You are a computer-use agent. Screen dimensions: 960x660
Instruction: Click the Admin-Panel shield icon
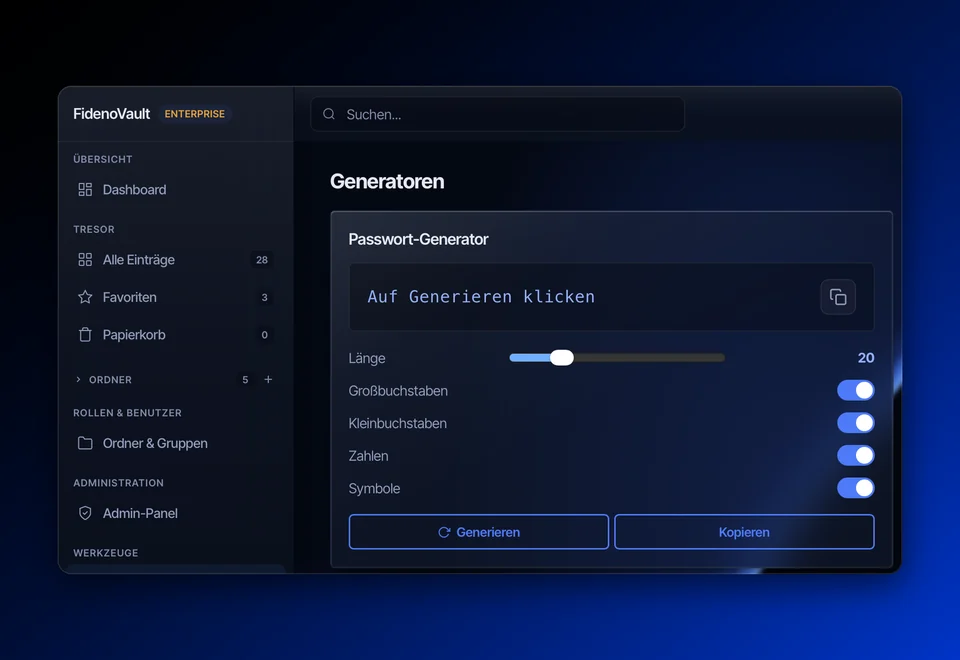[85, 513]
